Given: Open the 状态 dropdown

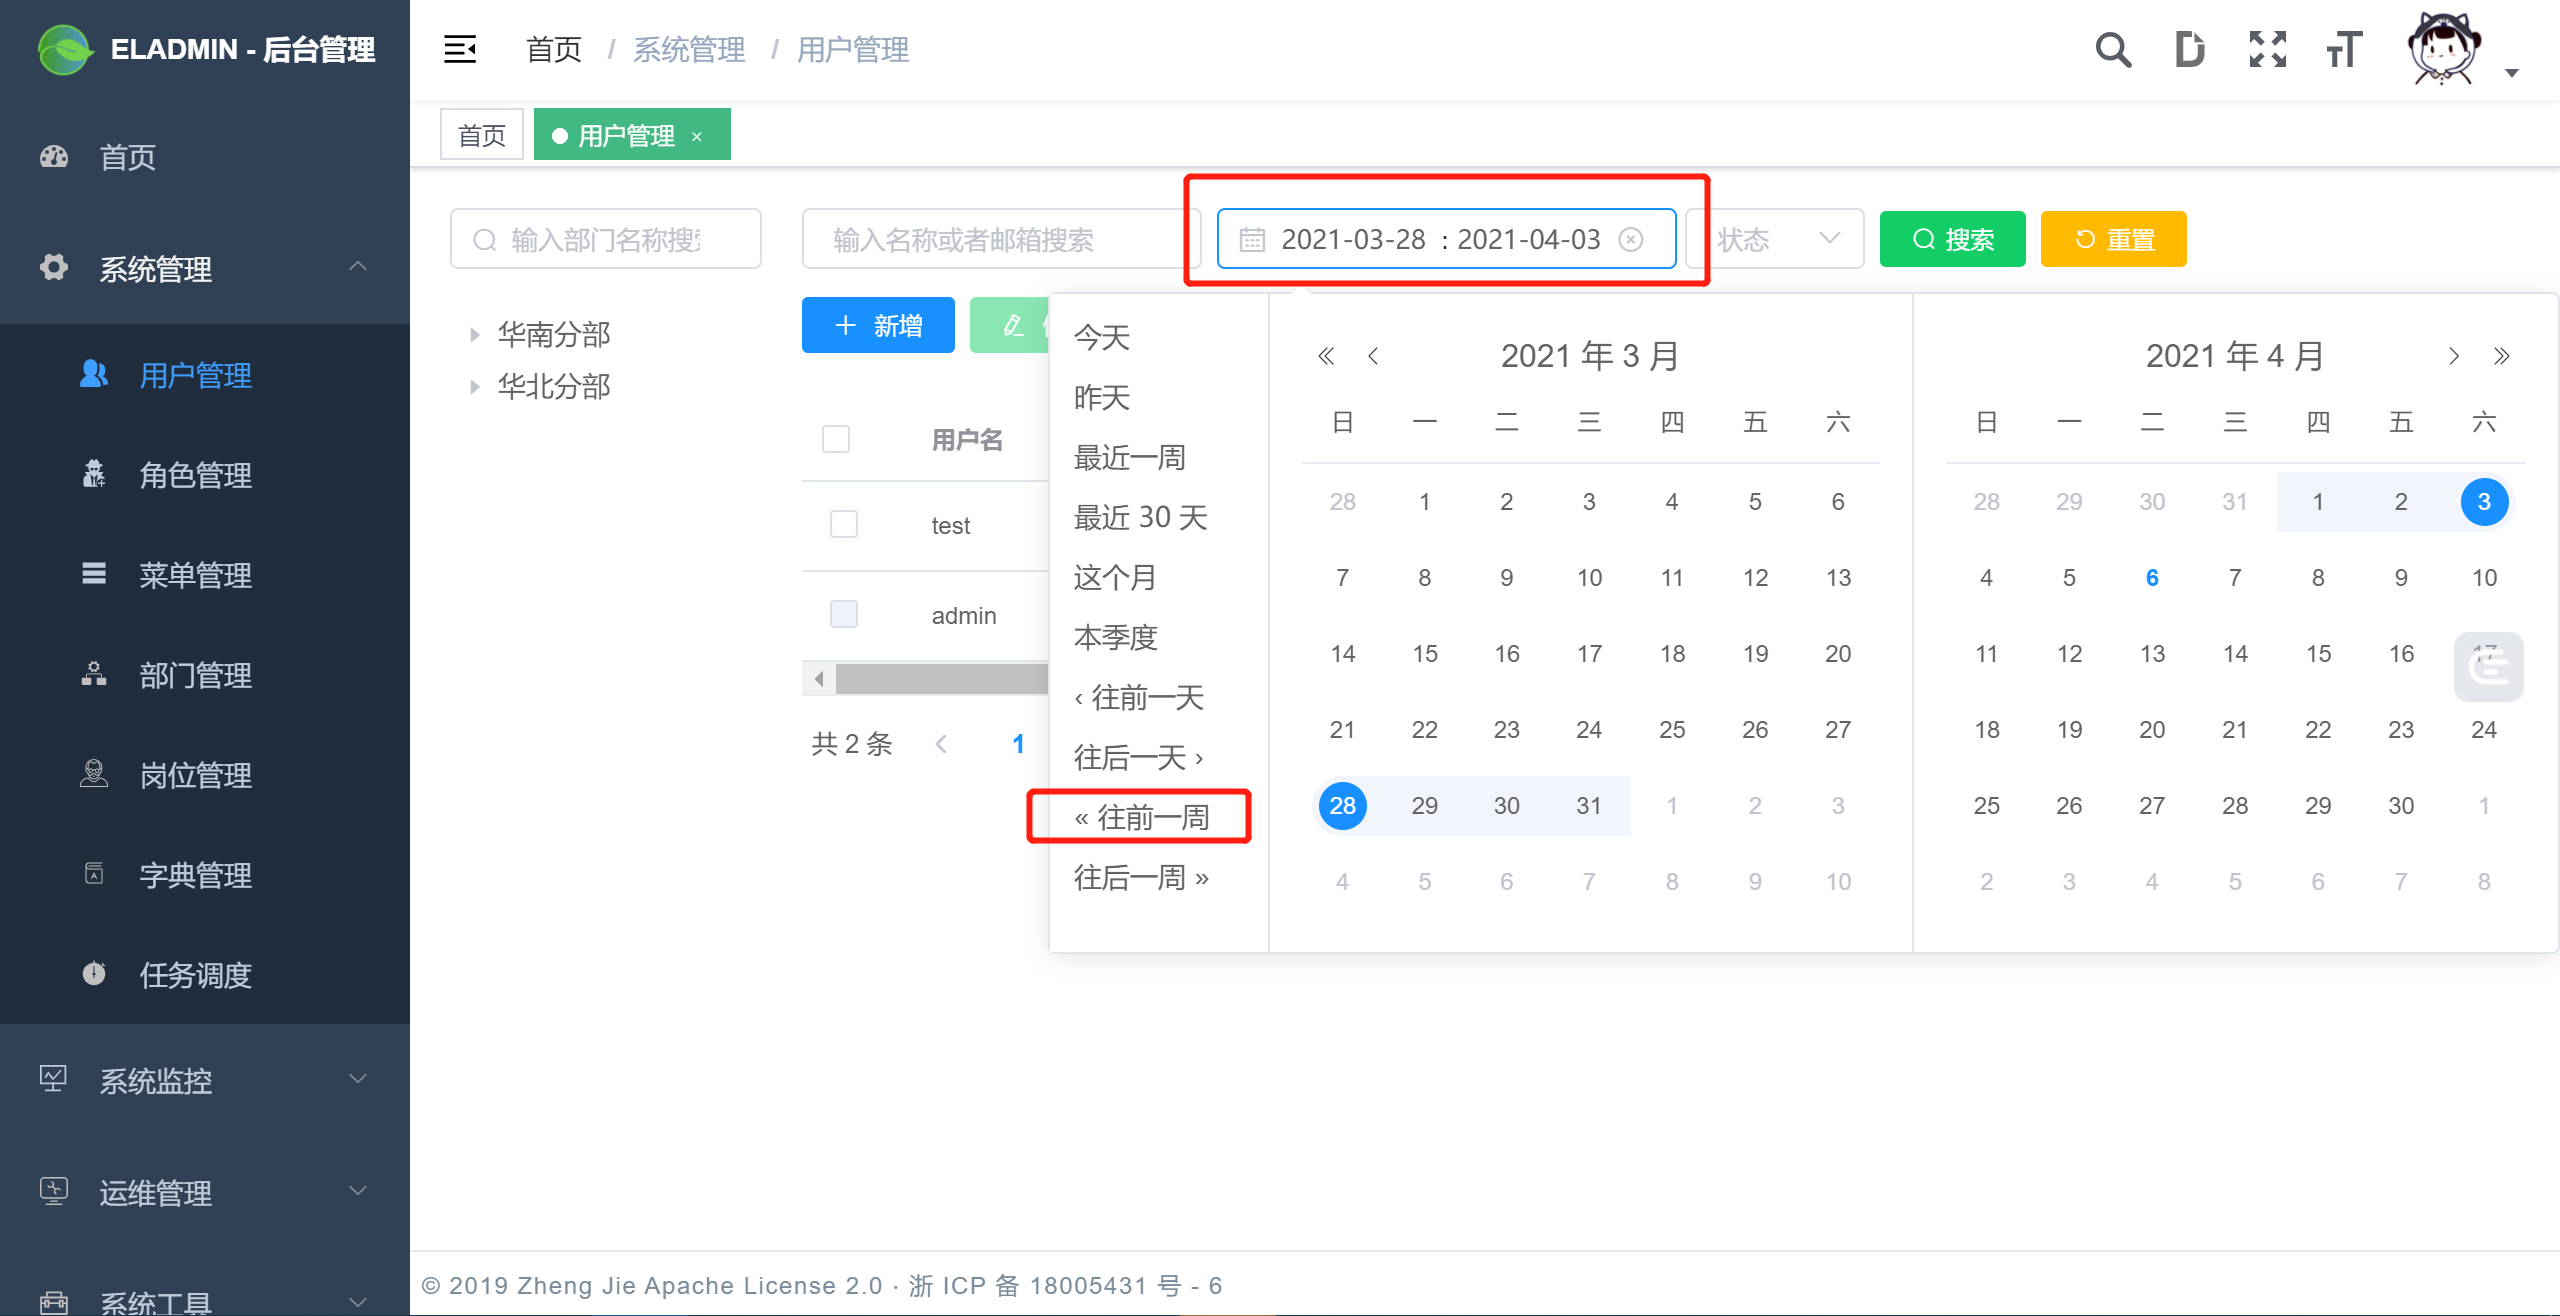Looking at the screenshot, I should pos(1776,239).
